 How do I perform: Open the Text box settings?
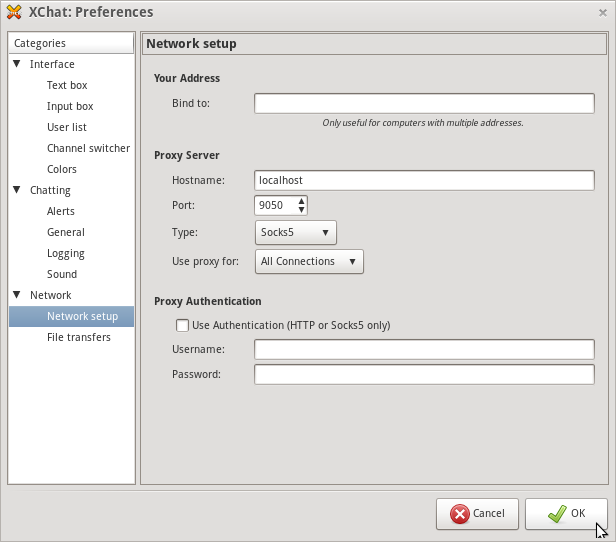click(67, 85)
